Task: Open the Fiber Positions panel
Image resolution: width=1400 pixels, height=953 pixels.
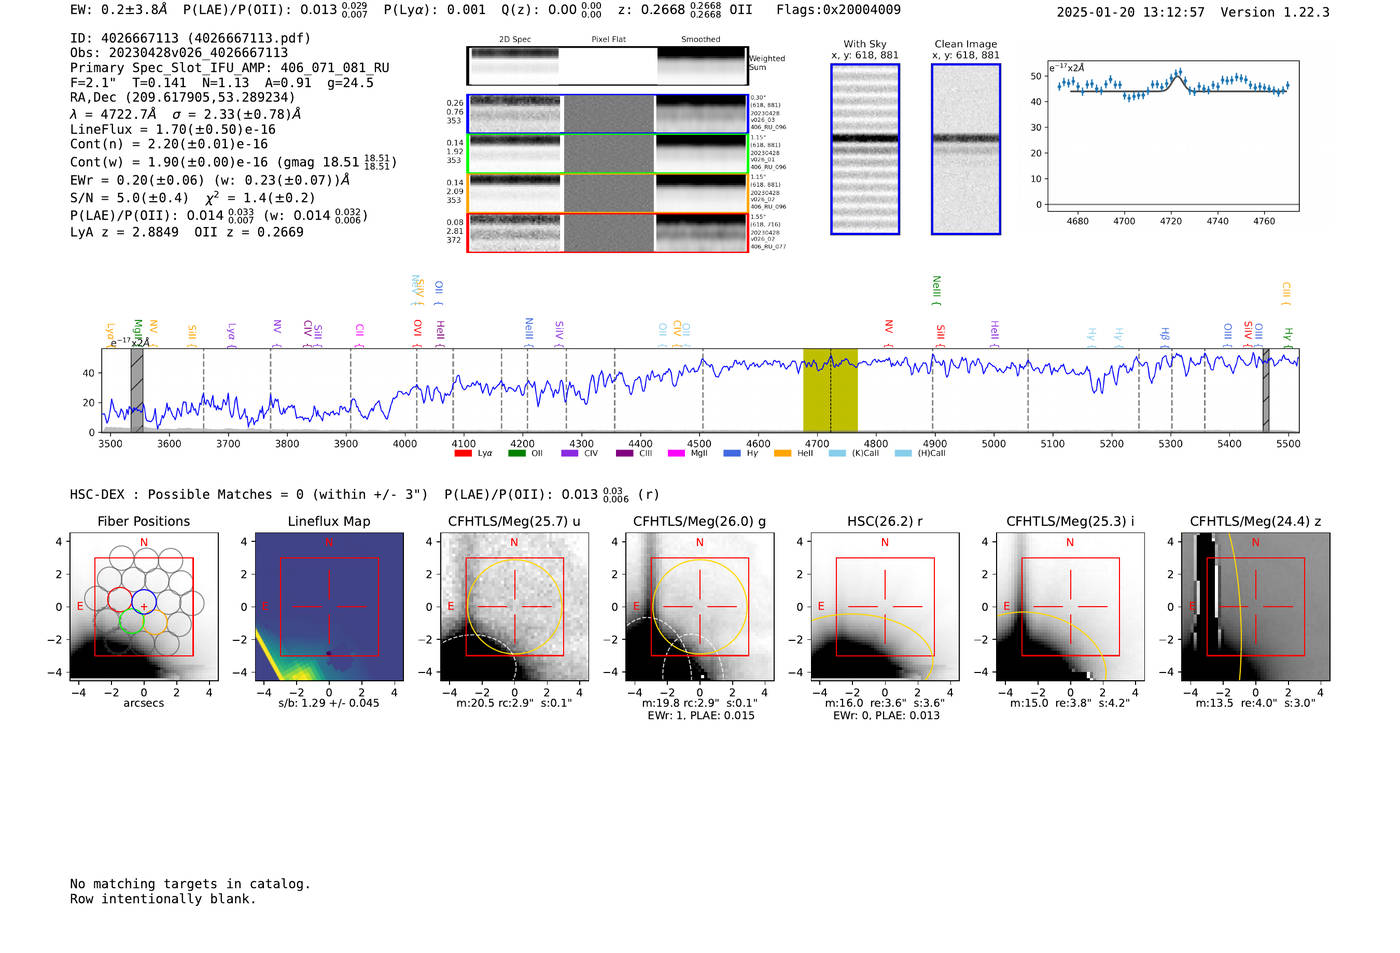Action: [x=144, y=607]
